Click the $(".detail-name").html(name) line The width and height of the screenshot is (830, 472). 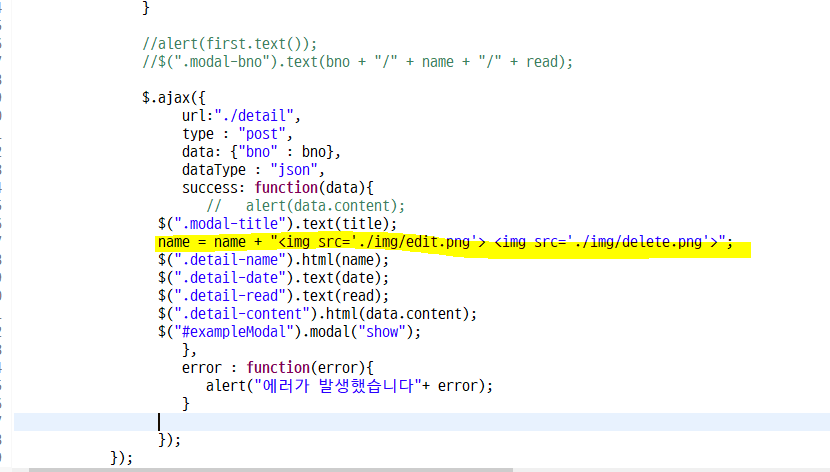point(273,260)
